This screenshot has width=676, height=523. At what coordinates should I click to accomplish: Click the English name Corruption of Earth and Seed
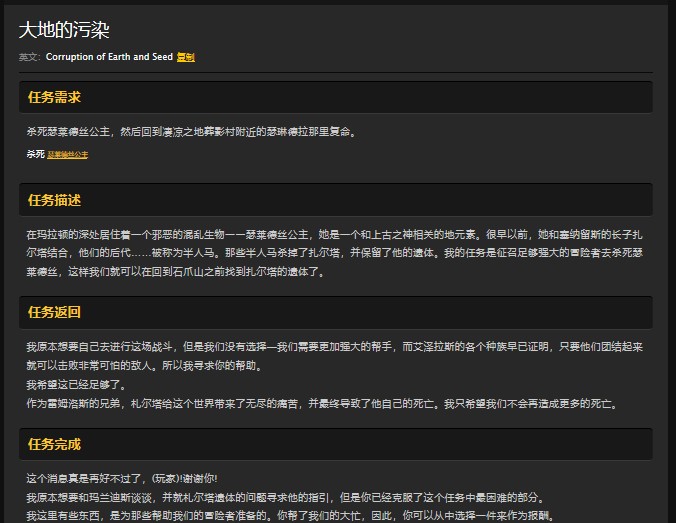[109, 57]
